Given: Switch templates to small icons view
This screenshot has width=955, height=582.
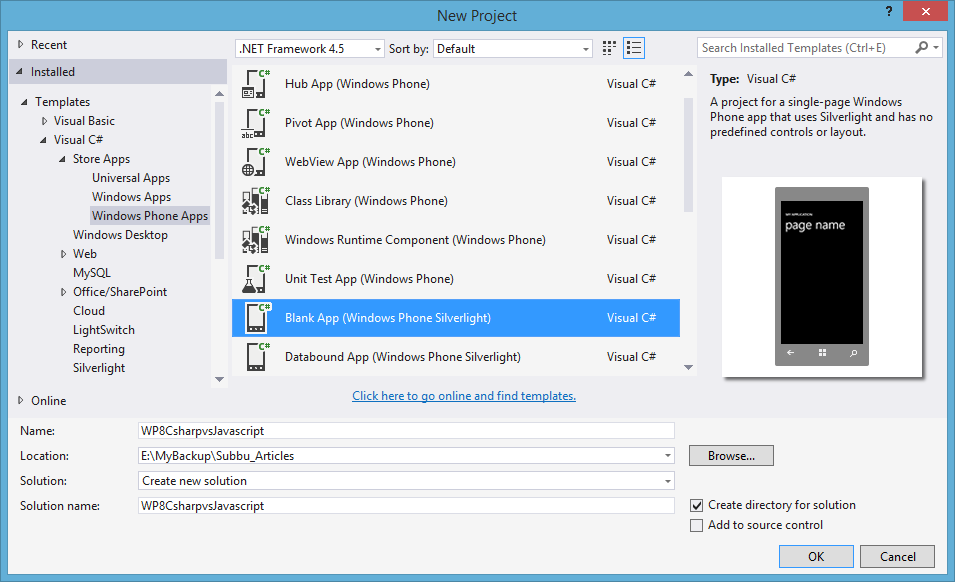Looking at the screenshot, I should [x=609, y=47].
